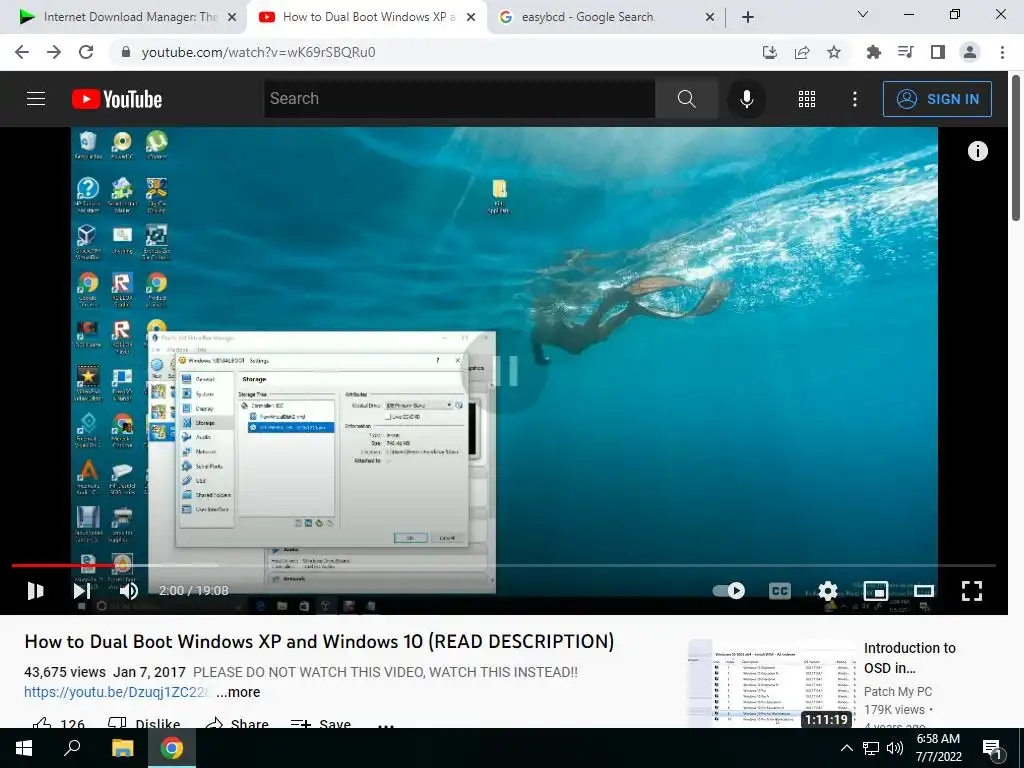Viewport: 1024px width, 768px height.
Task: Search with your voice microphone
Action: pos(746,99)
